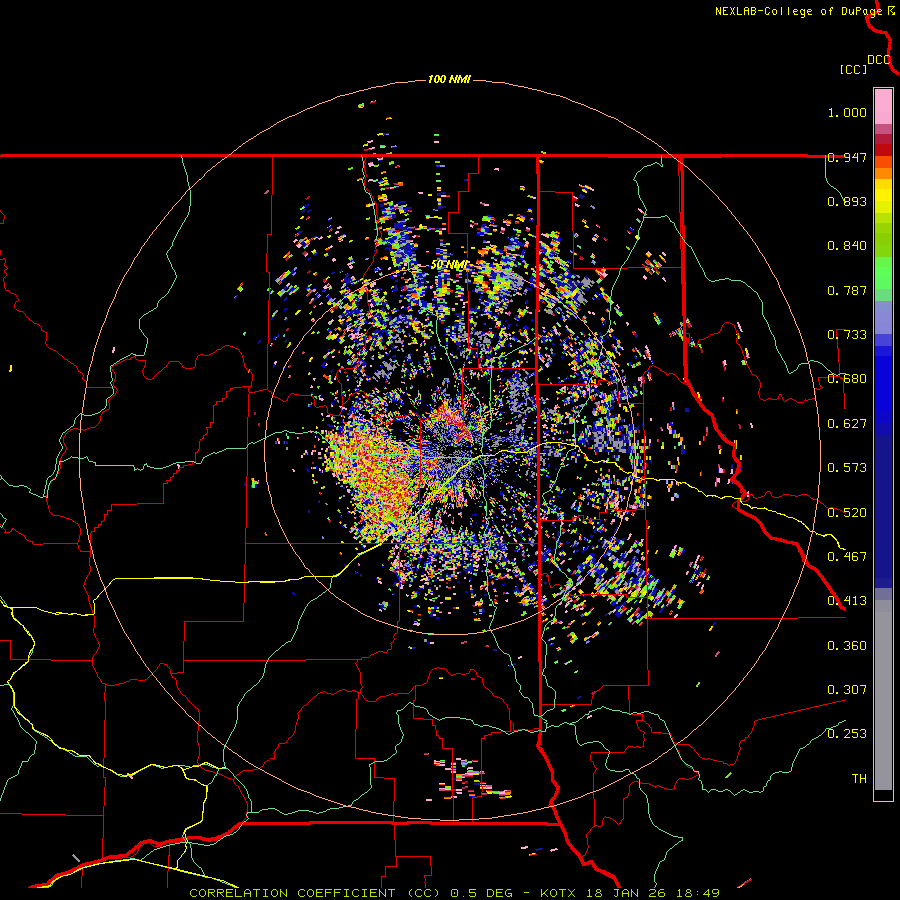Viewport: 900px width, 900px height.
Task: Click the [CC] legend unit label
Action: coord(853,69)
